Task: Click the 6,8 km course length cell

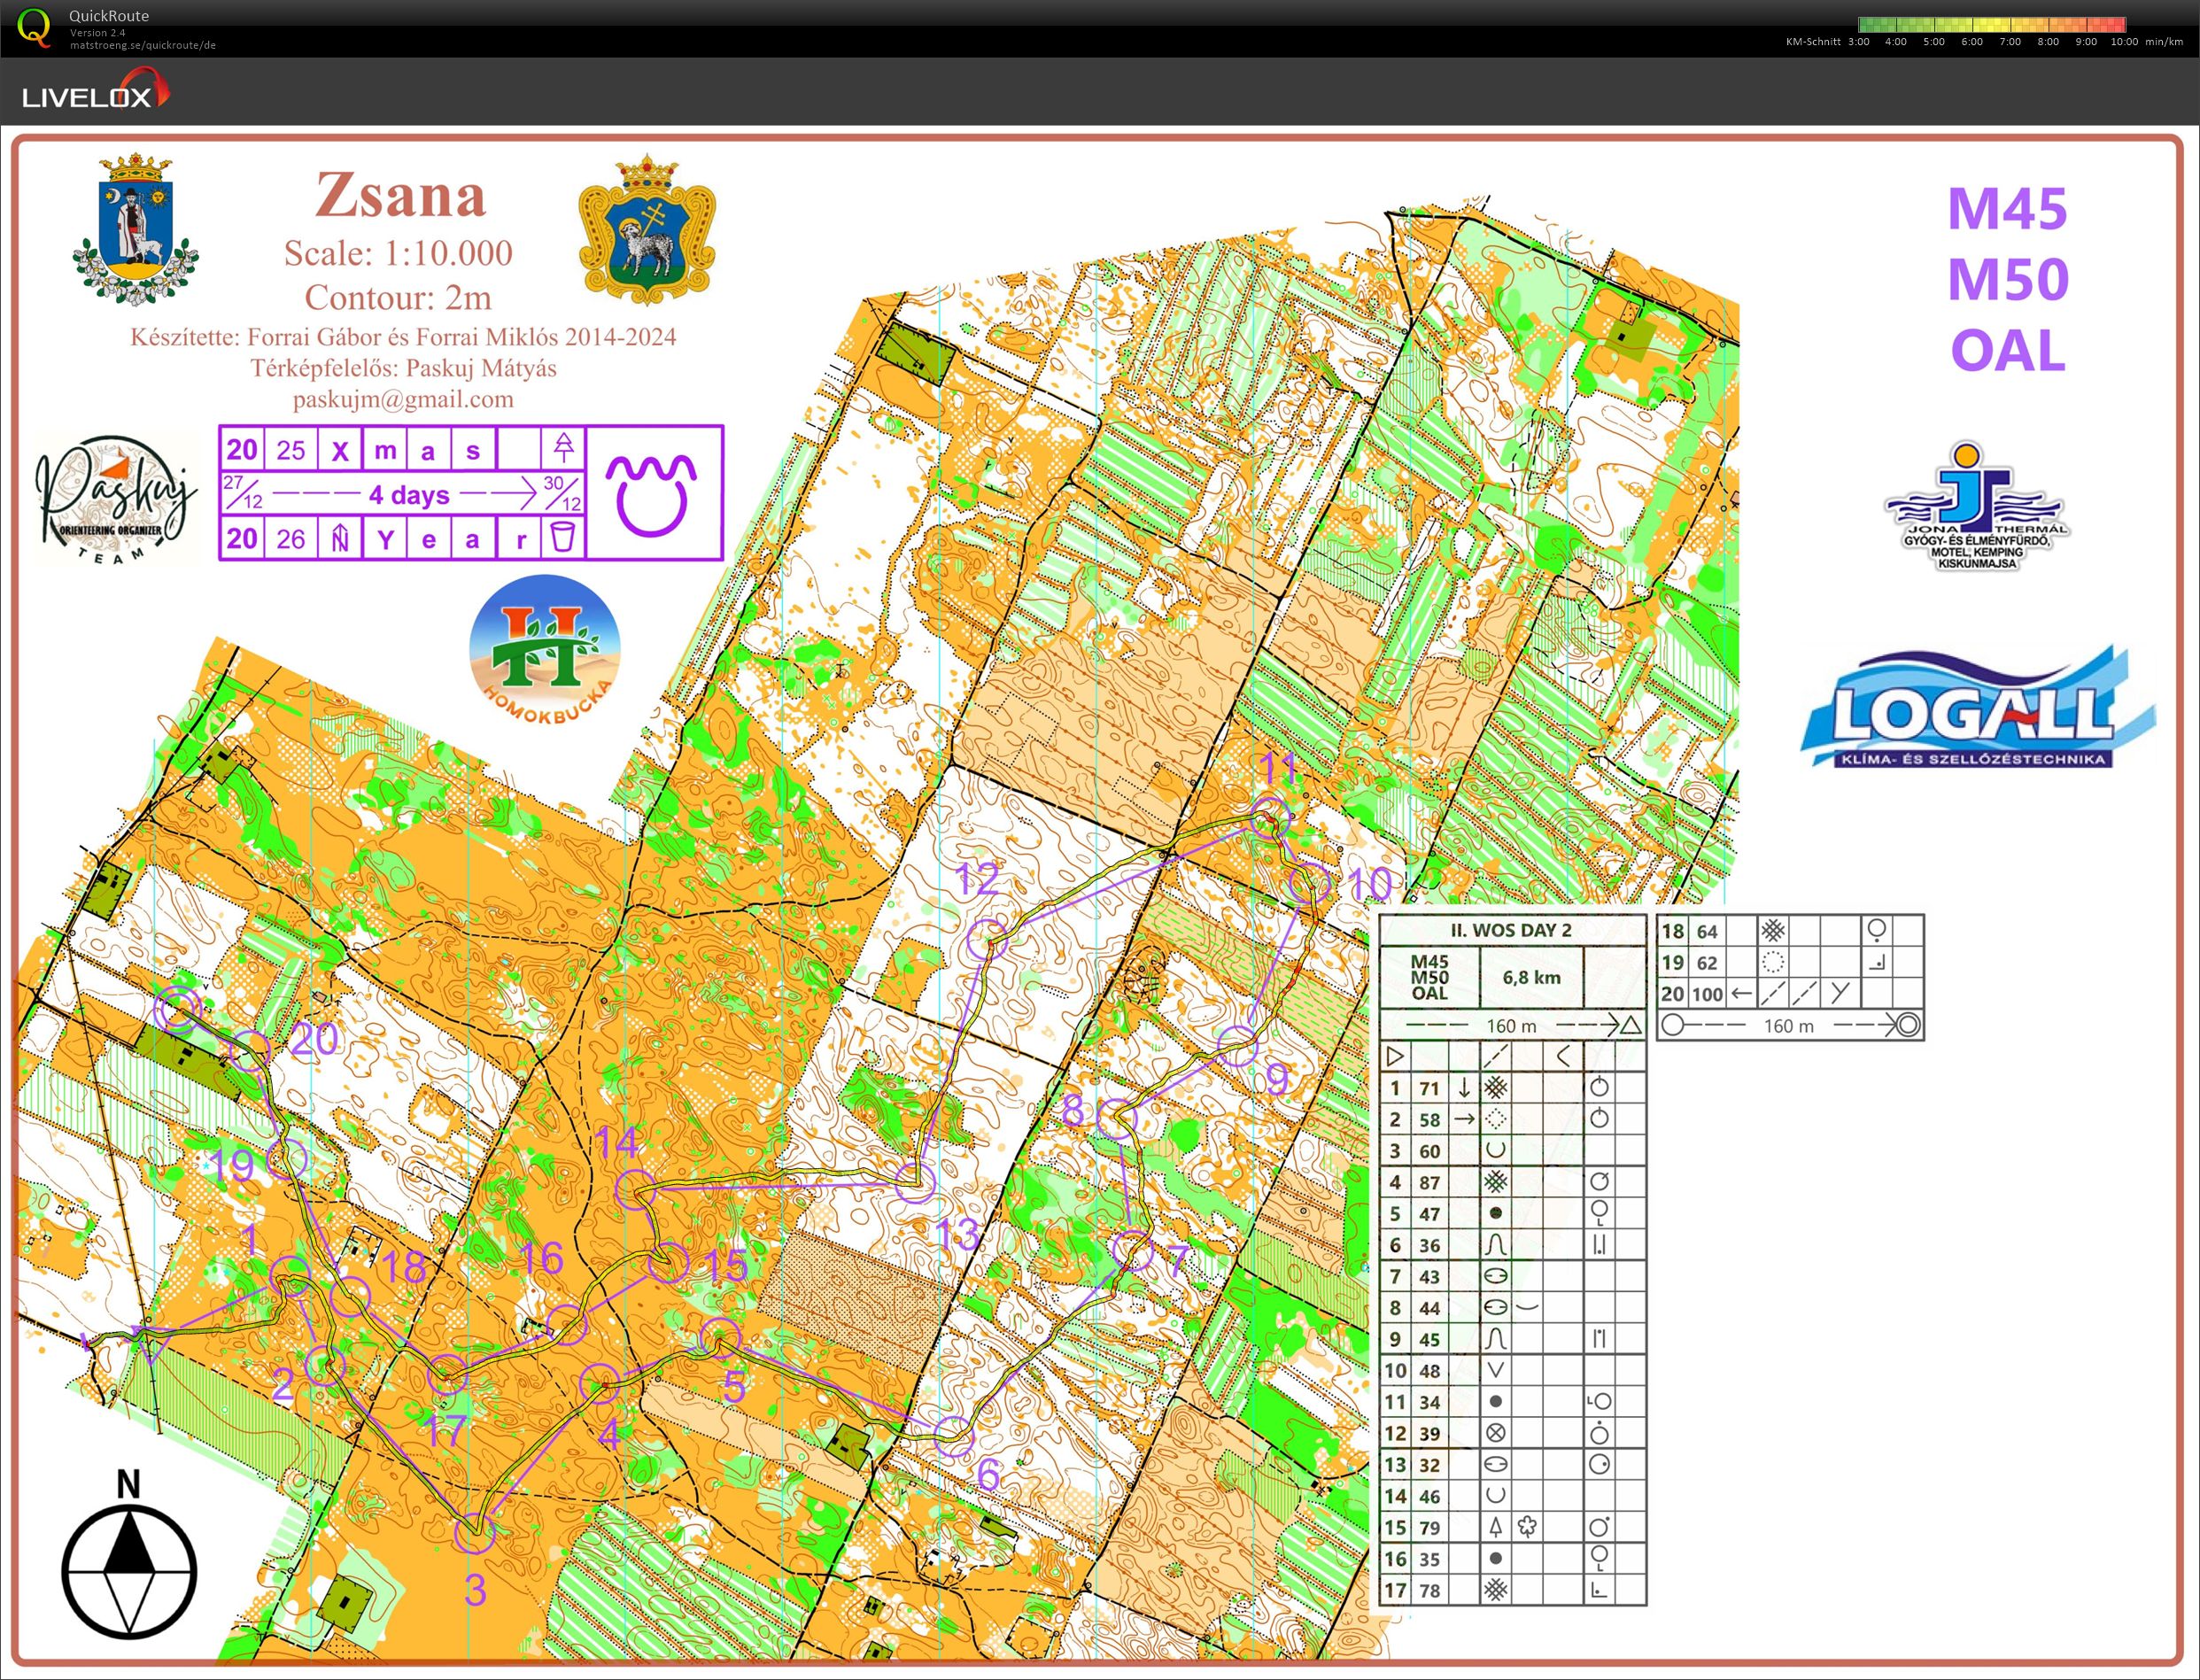Action: pos(1531,977)
